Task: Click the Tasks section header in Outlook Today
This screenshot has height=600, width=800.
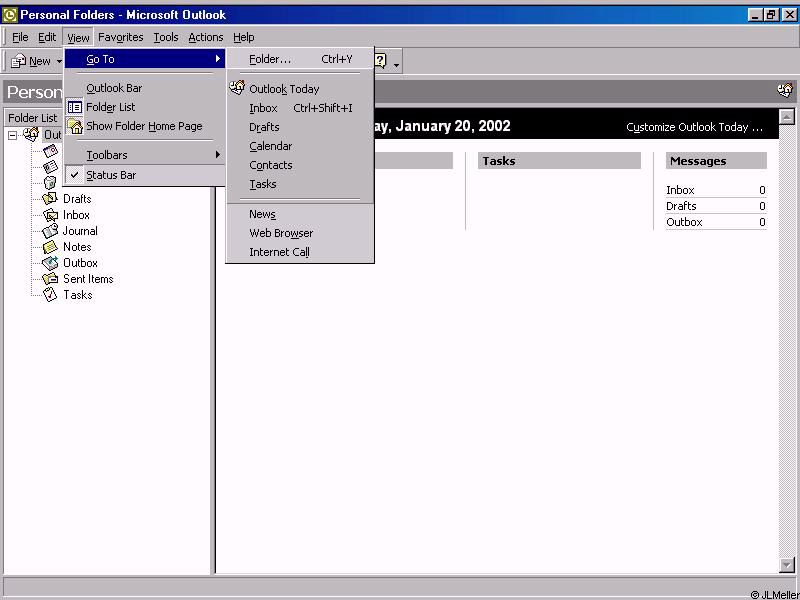Action: [x=559, y=161]
